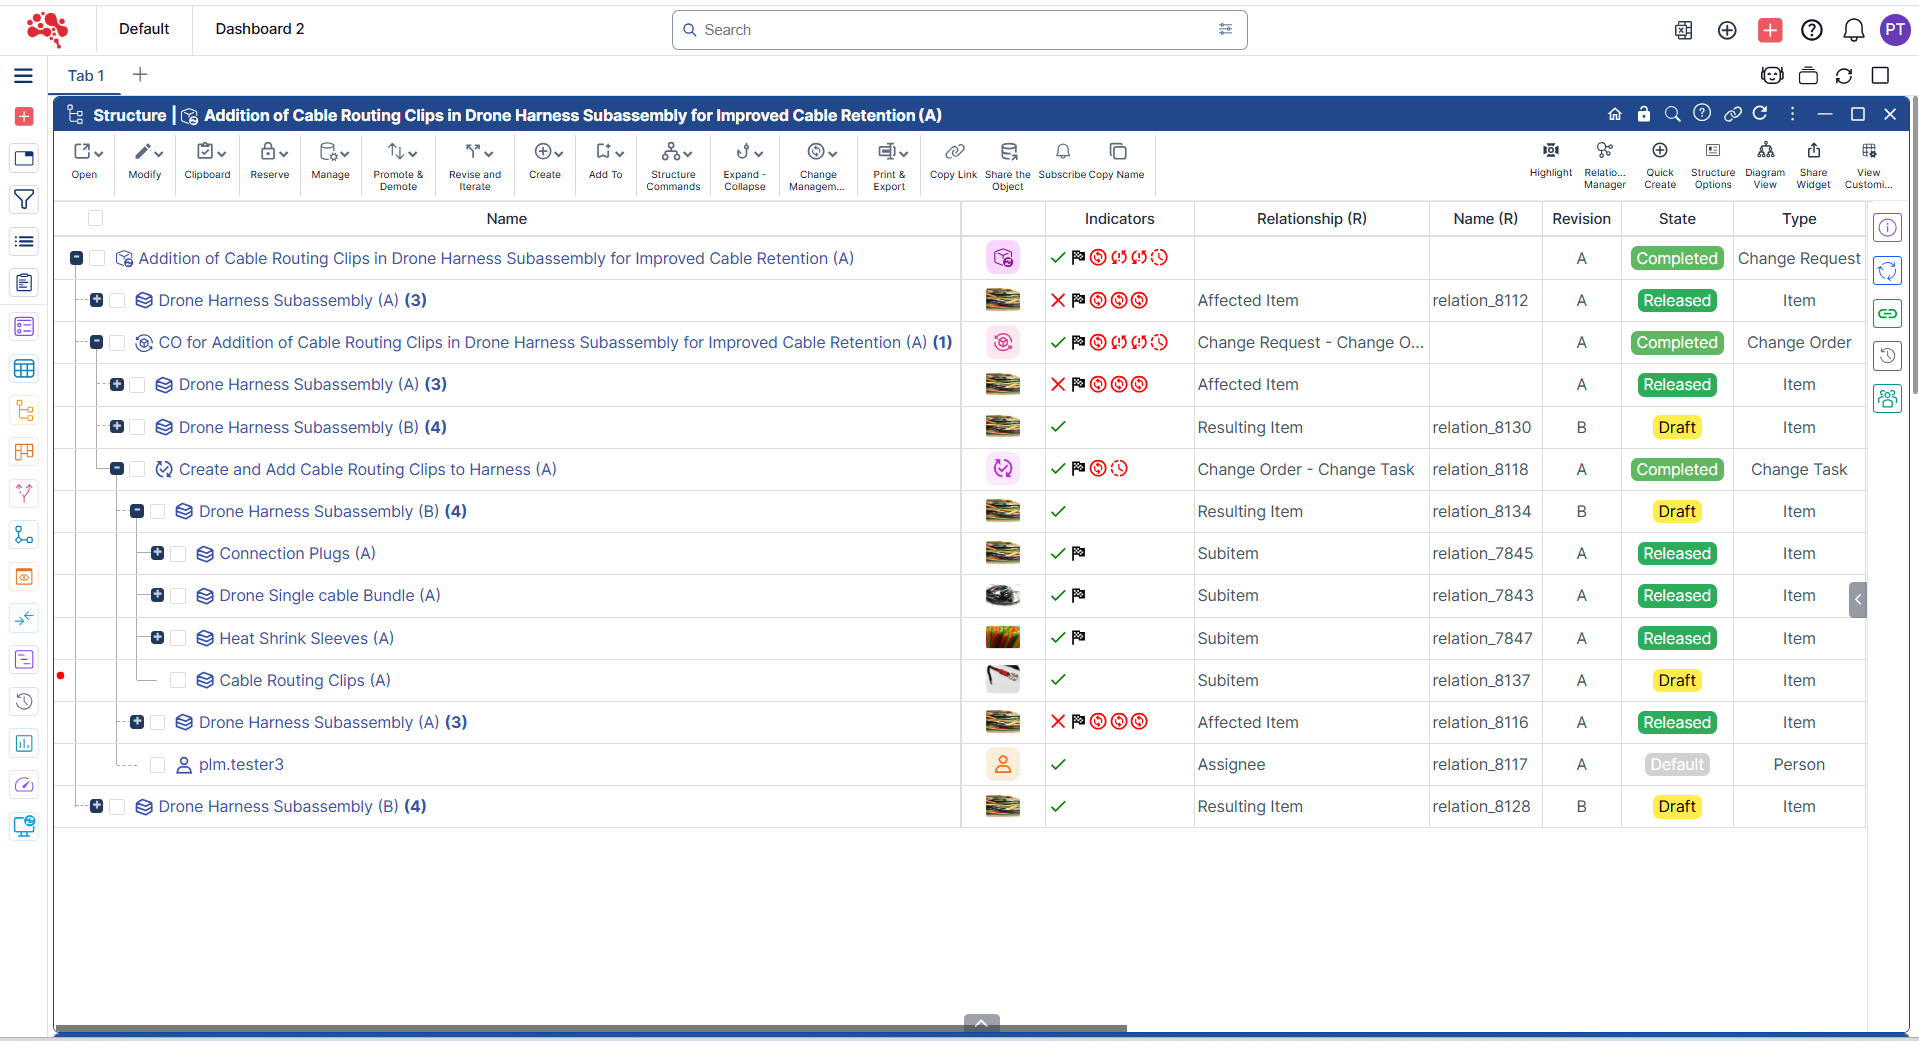Click the Search input field

(x=950, y=30)
